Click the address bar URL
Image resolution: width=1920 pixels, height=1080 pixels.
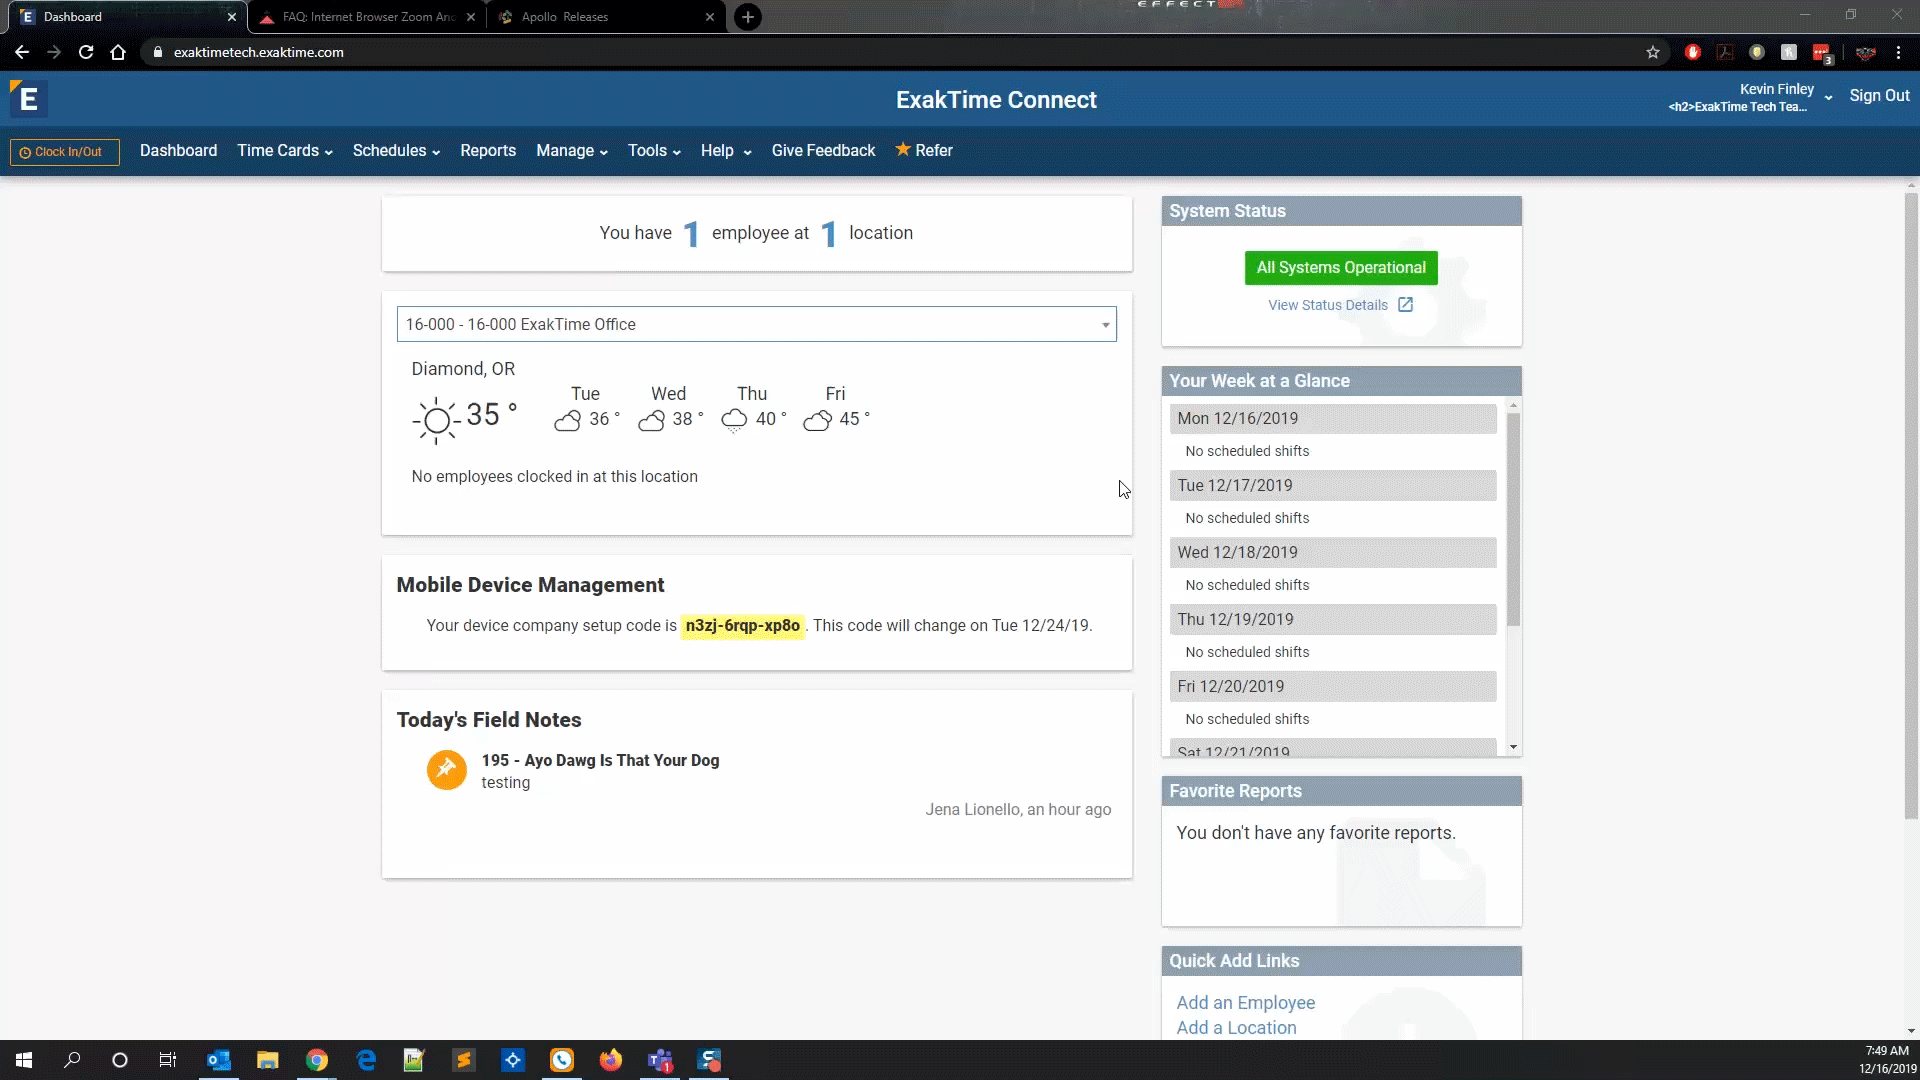tap(259, 52)
